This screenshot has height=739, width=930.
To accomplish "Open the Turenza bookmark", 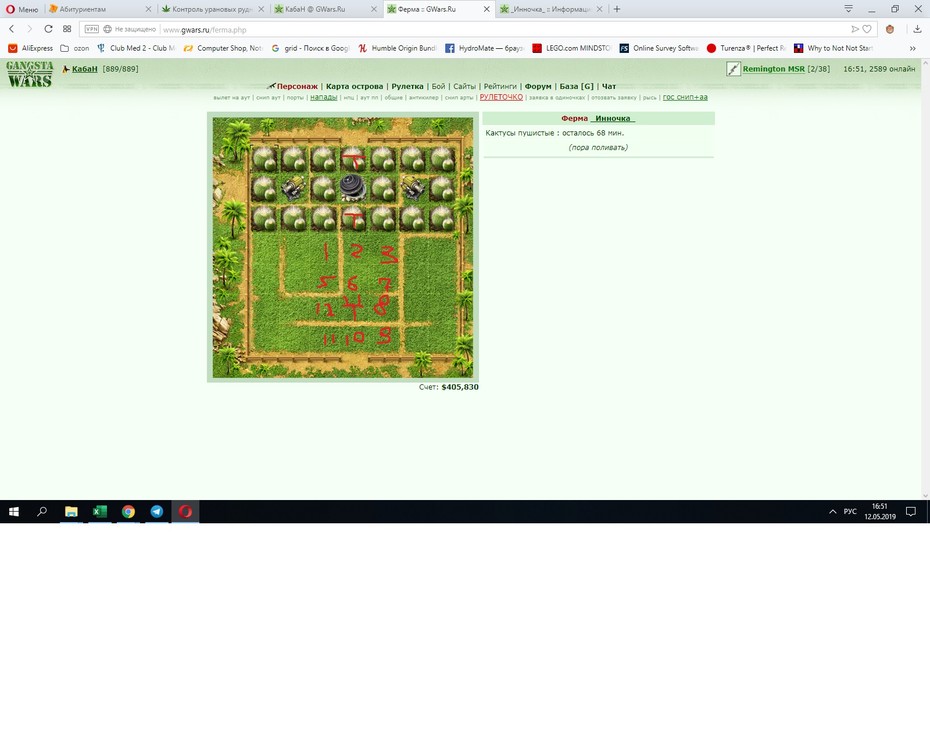I will 746,48.
